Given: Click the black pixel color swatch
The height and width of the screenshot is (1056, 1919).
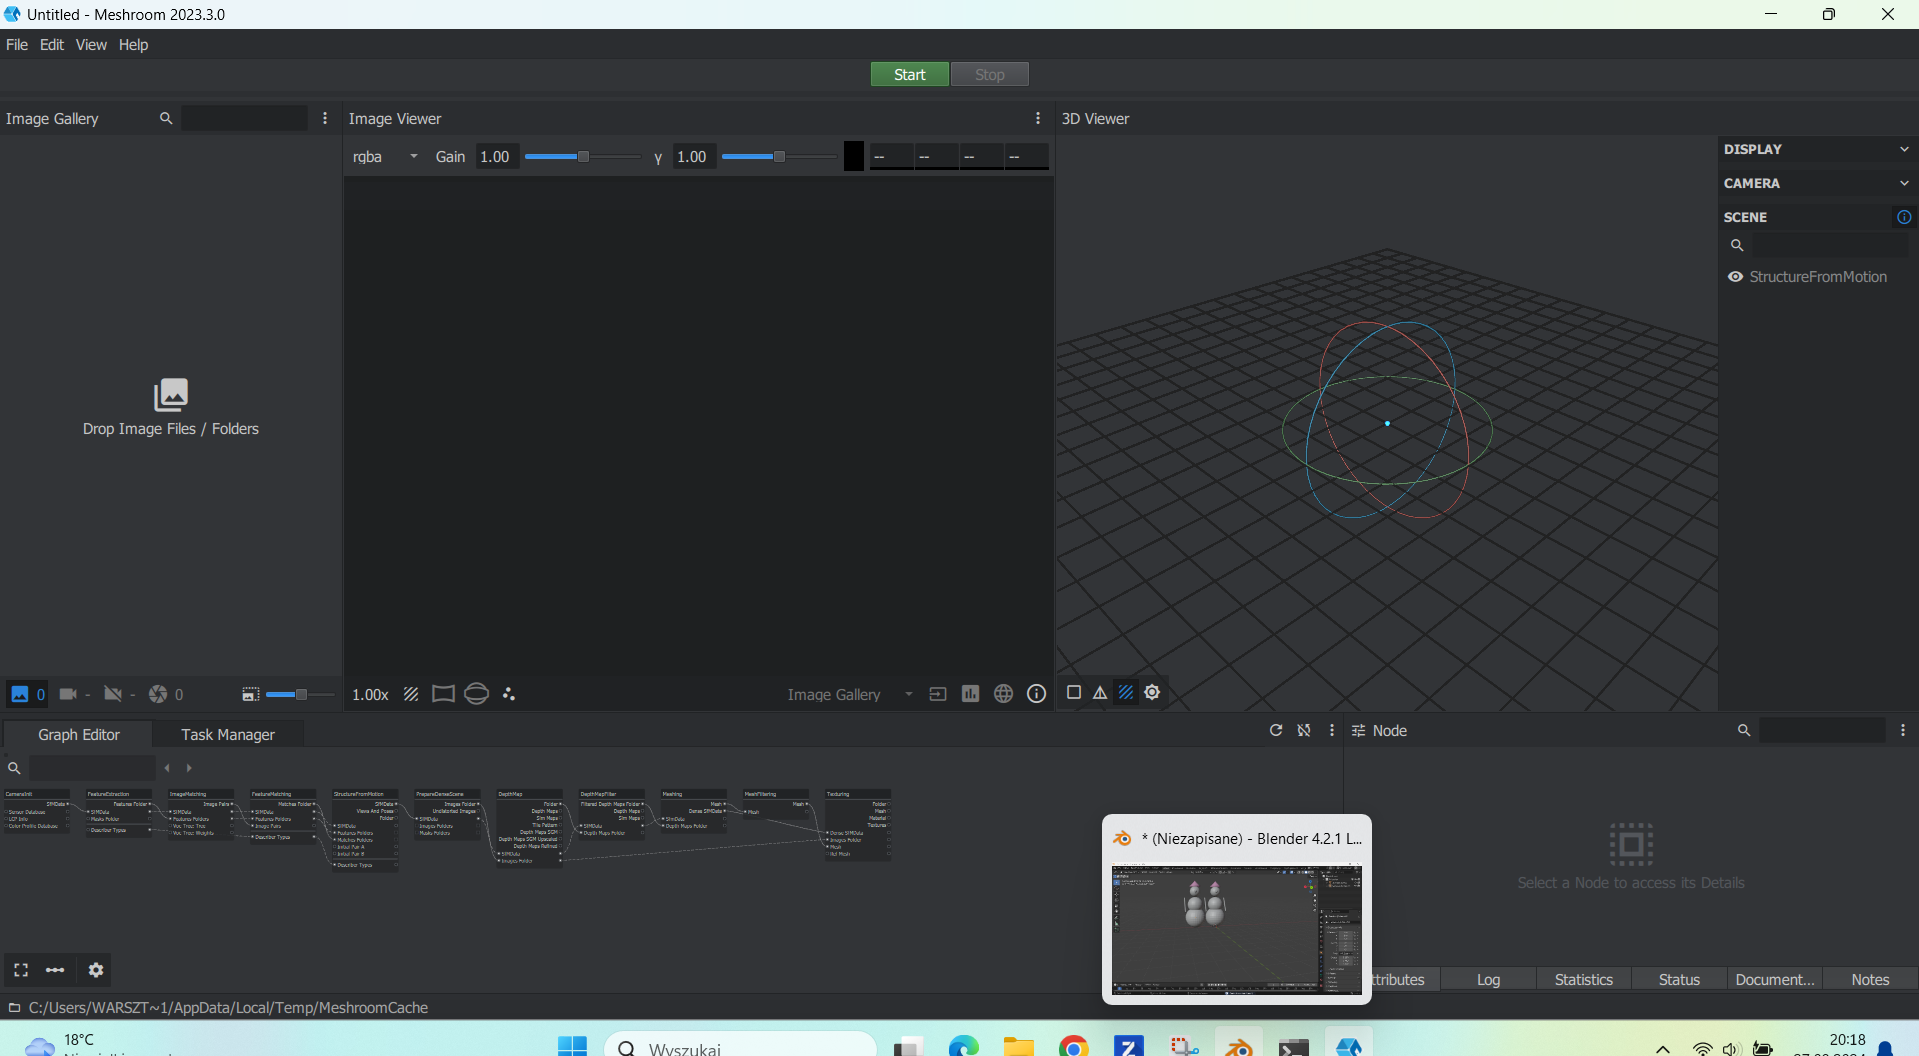Looking at the screenshot, I should coord(854,156).
